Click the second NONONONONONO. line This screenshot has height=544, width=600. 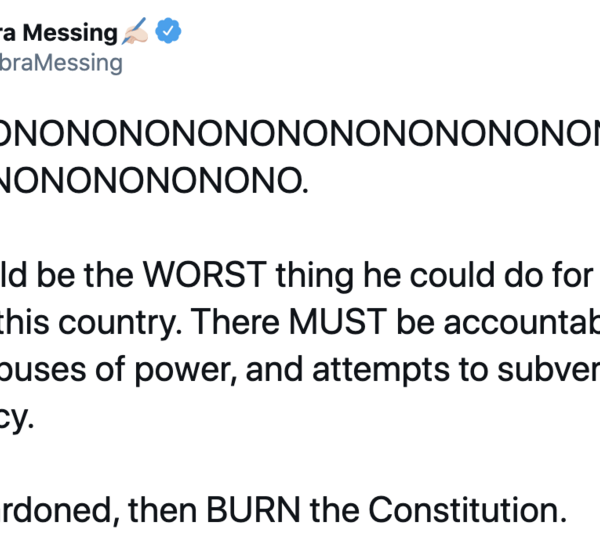pos(150,181)
